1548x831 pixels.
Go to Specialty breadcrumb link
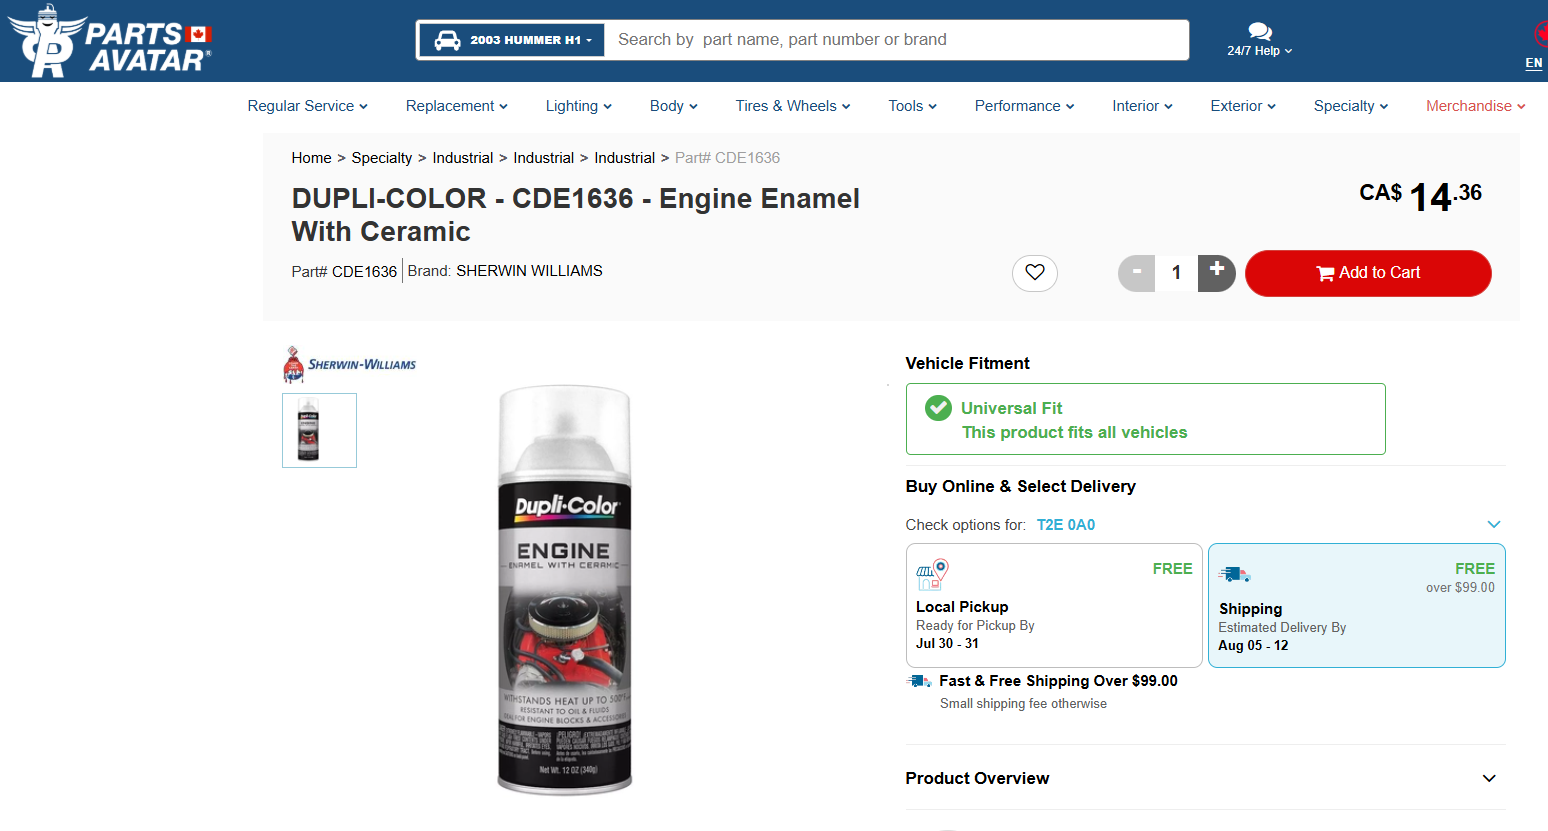point(382,158)
